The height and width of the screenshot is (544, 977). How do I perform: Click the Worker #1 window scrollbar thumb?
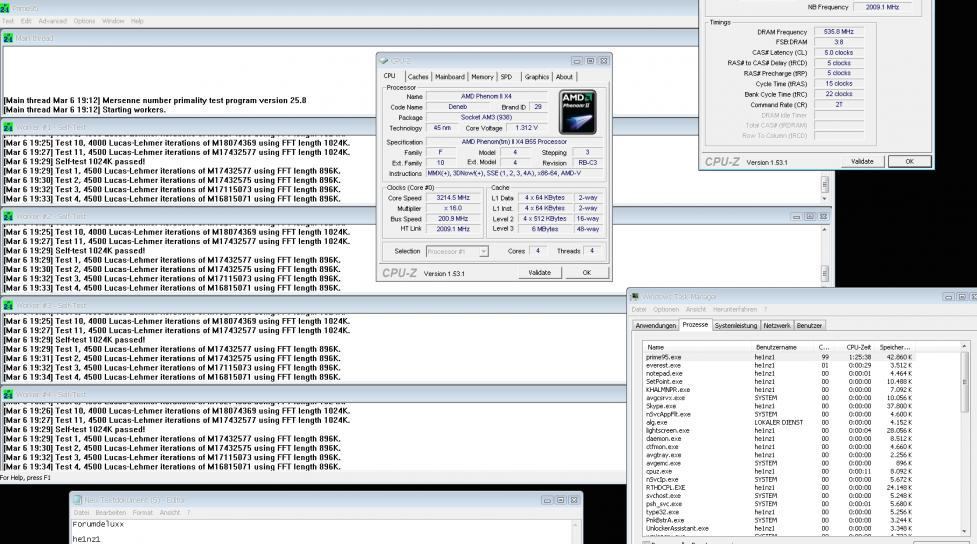pyautogui.click(x=824, y=184)
